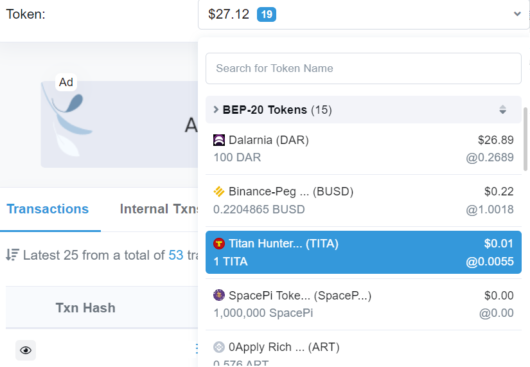Collapse the BEP-20 Tokens (15) section
530x367 pixels.
(363, 110)
